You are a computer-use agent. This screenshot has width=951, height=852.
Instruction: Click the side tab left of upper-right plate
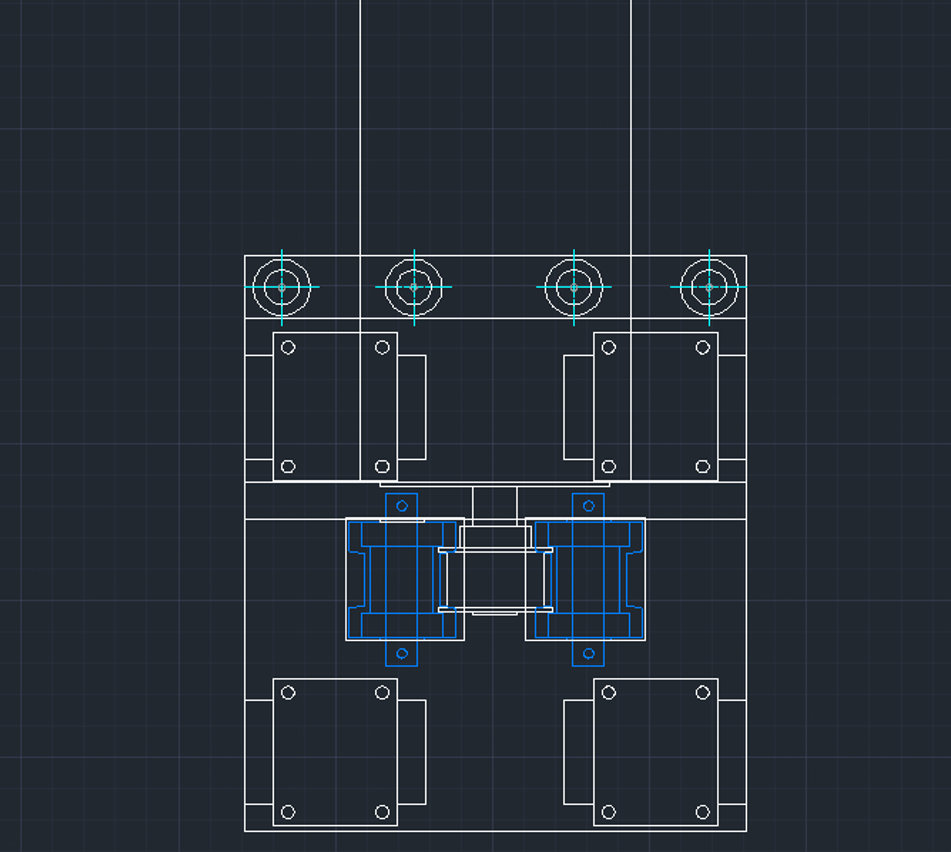pyautogui.click(x=579, y=408)
